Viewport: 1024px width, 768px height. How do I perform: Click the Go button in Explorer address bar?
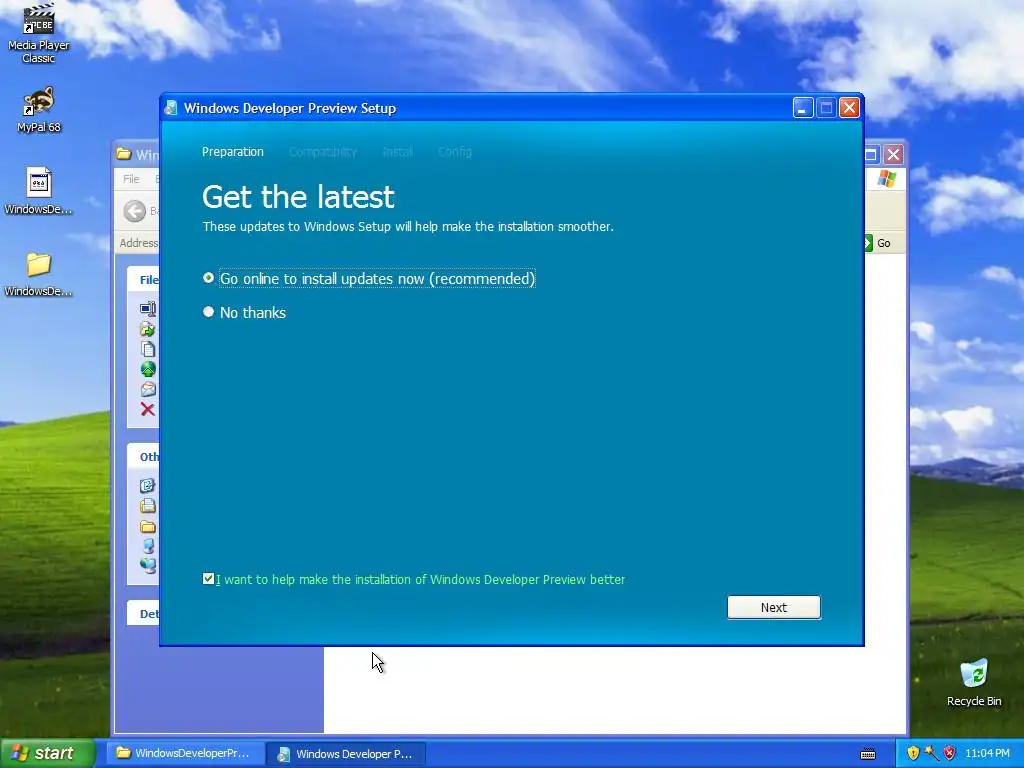[x=879, y=243]
